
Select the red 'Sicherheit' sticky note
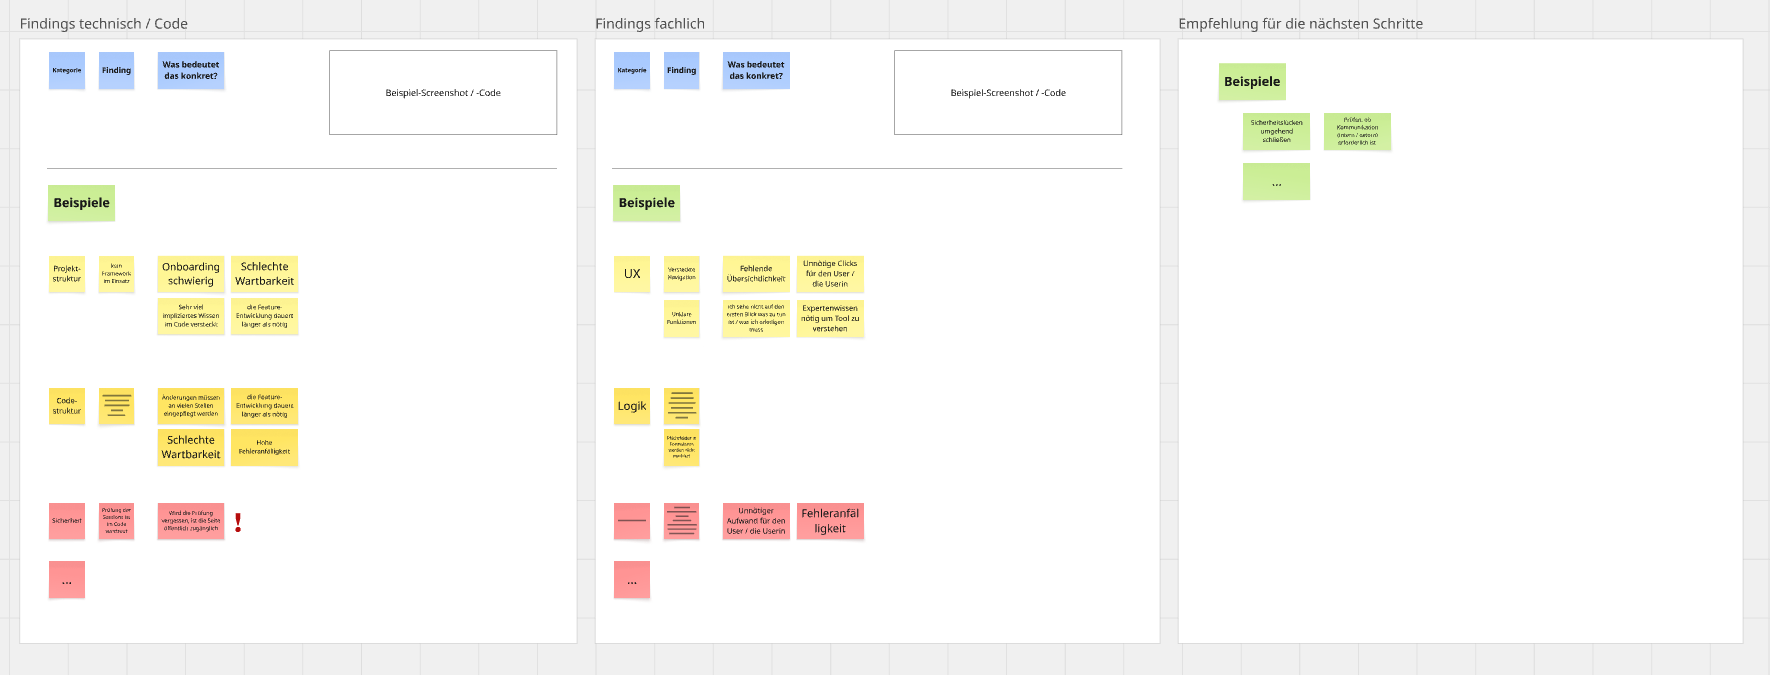[67, 521]
